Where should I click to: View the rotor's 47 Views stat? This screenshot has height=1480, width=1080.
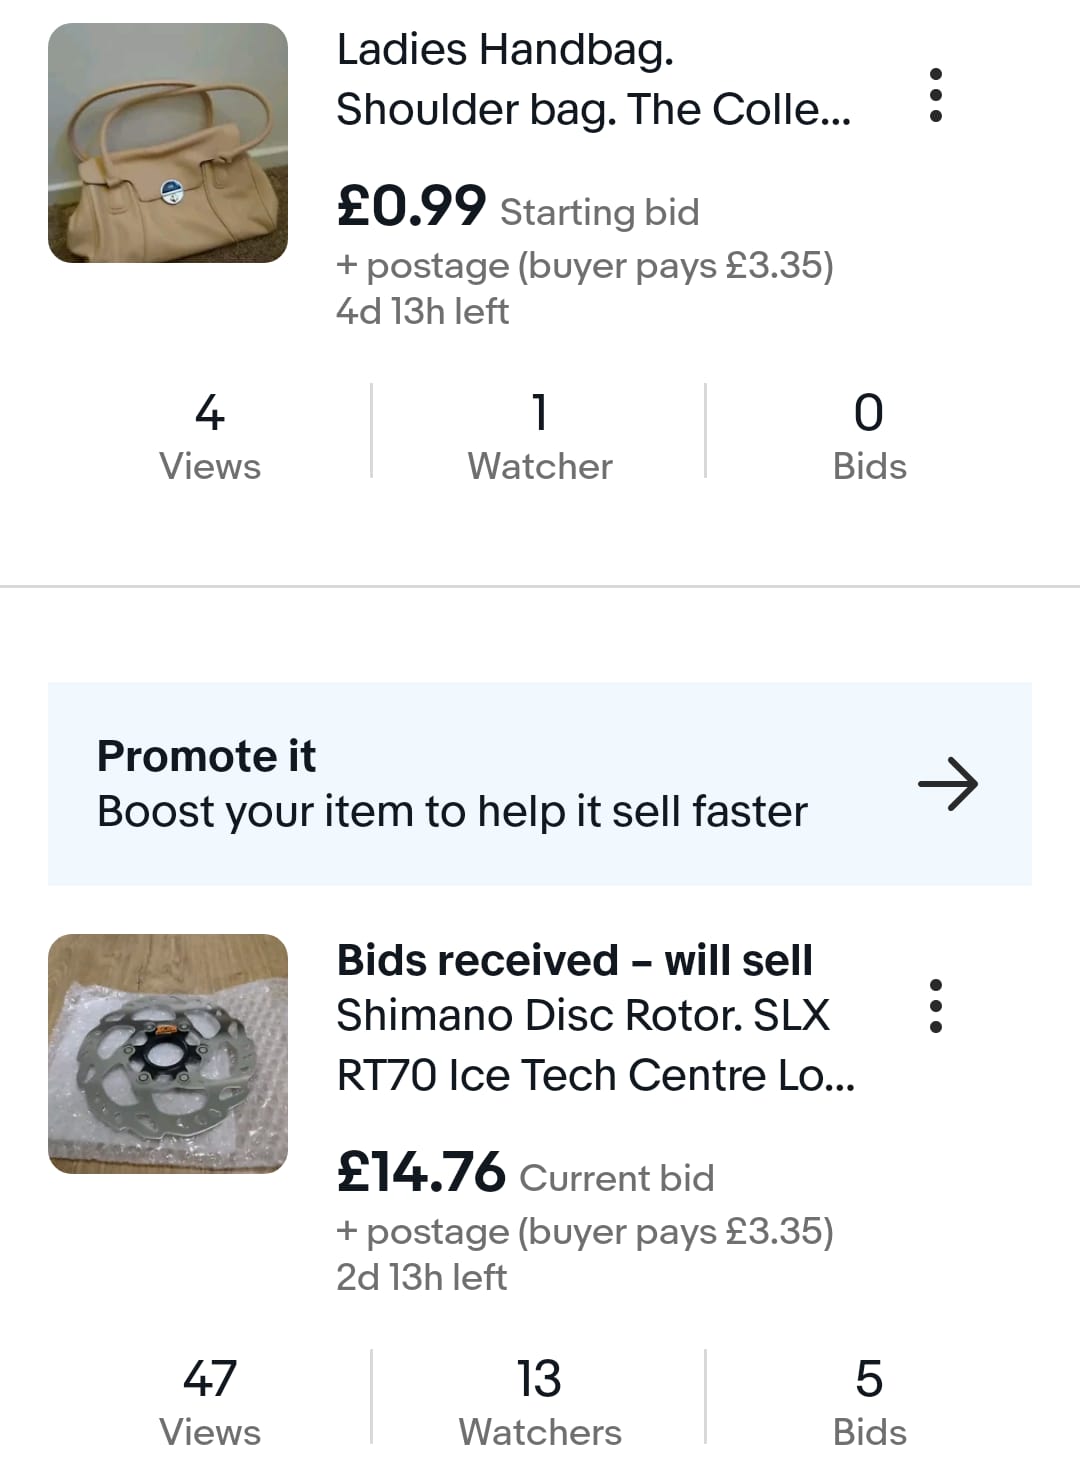pyautogui.click(x=210, y=1403)
